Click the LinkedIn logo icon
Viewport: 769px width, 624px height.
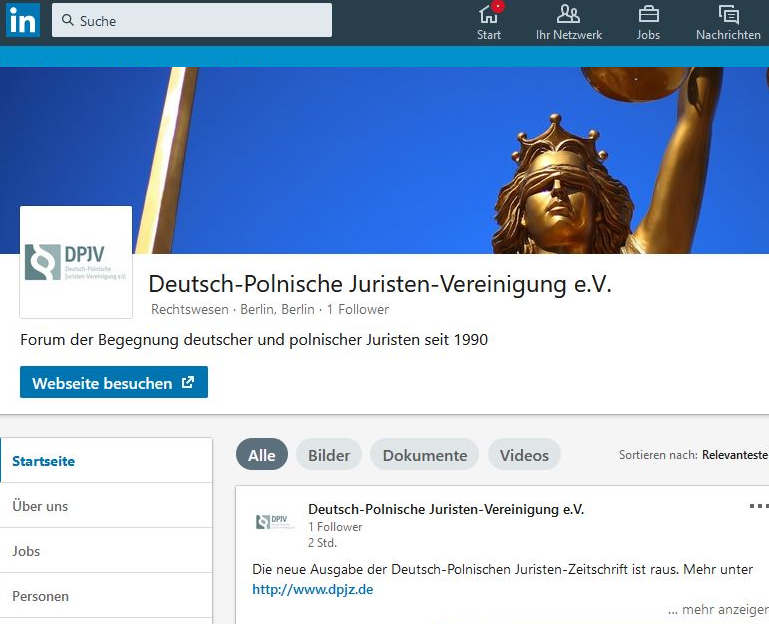pyautogui.click(x=23, y=20)
